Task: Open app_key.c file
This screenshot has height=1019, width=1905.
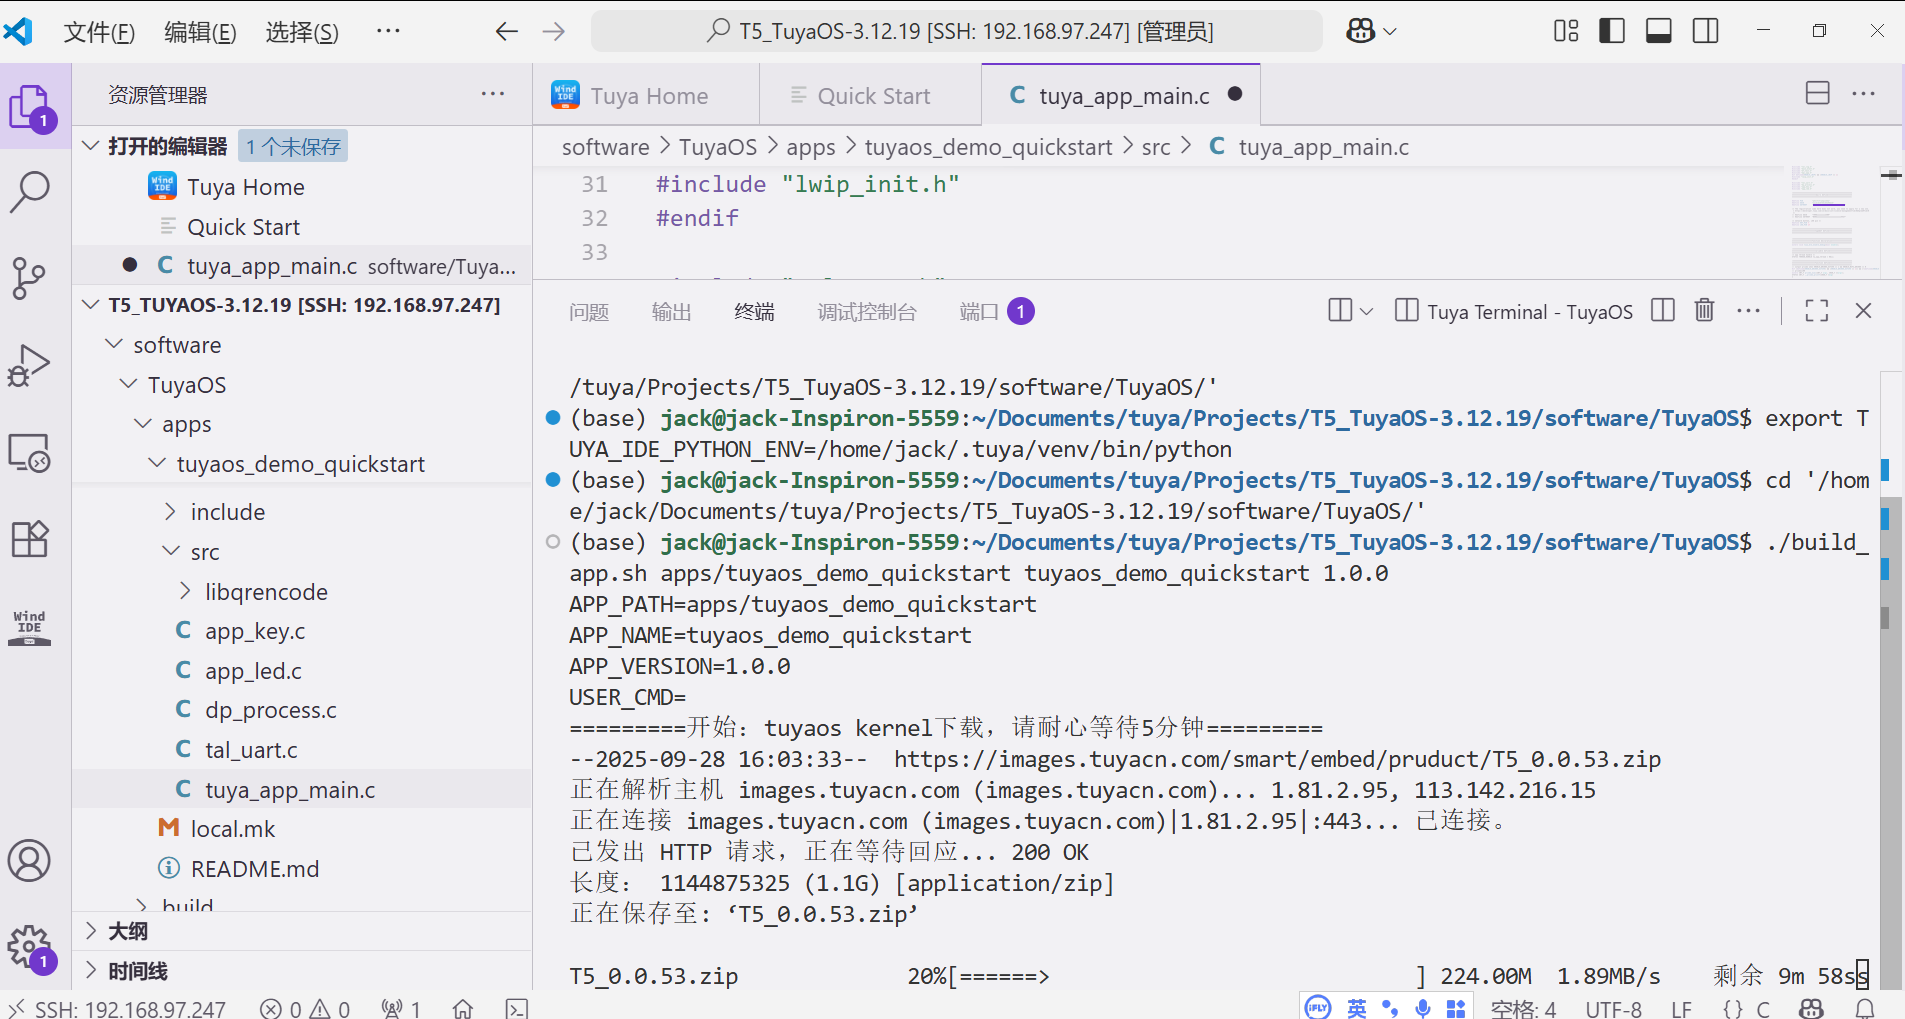Action: pos(254,631)
